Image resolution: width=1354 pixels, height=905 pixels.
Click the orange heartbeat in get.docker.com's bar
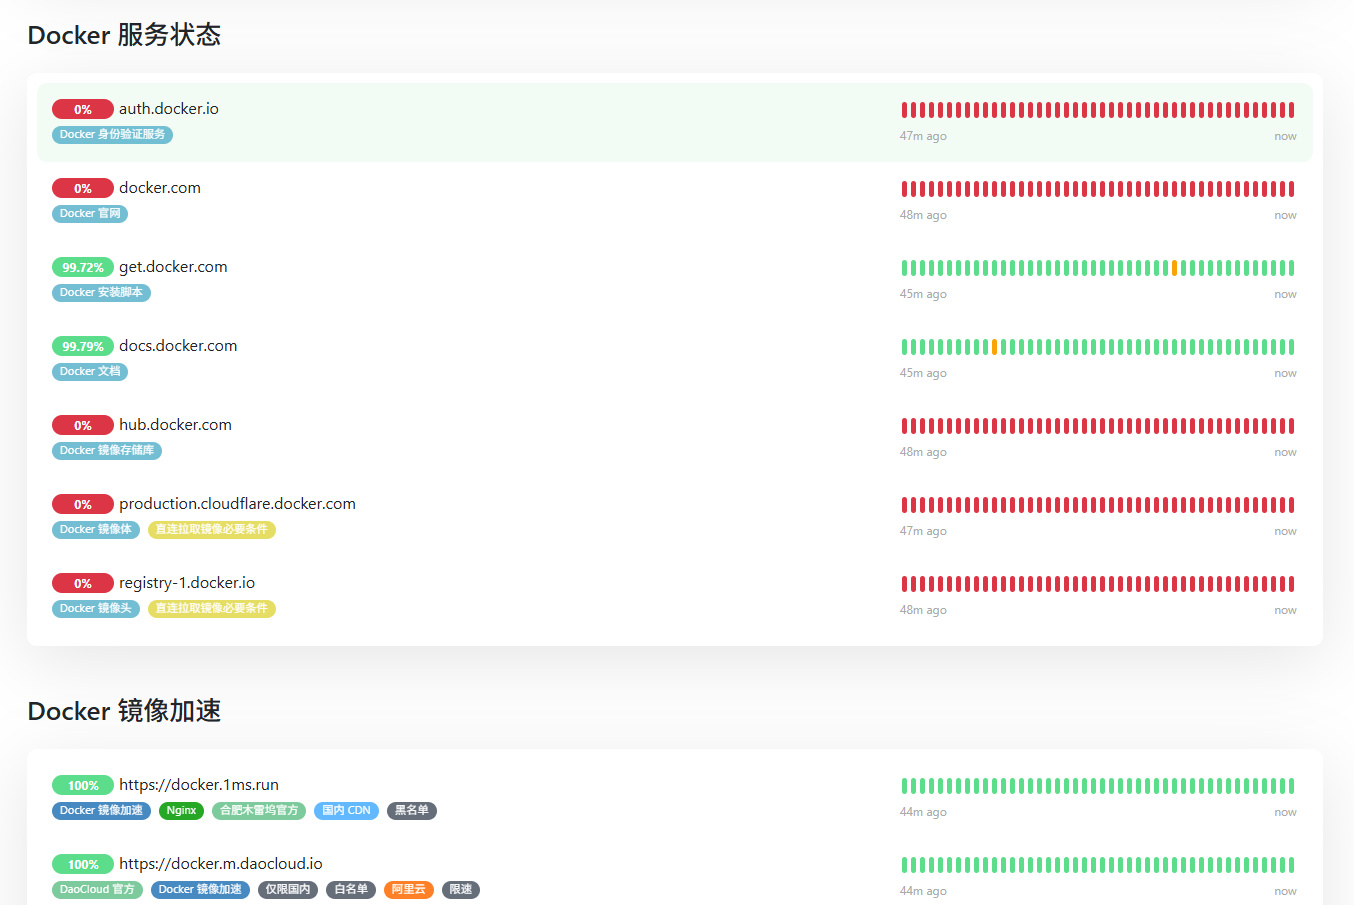(x=1174, y=268)
